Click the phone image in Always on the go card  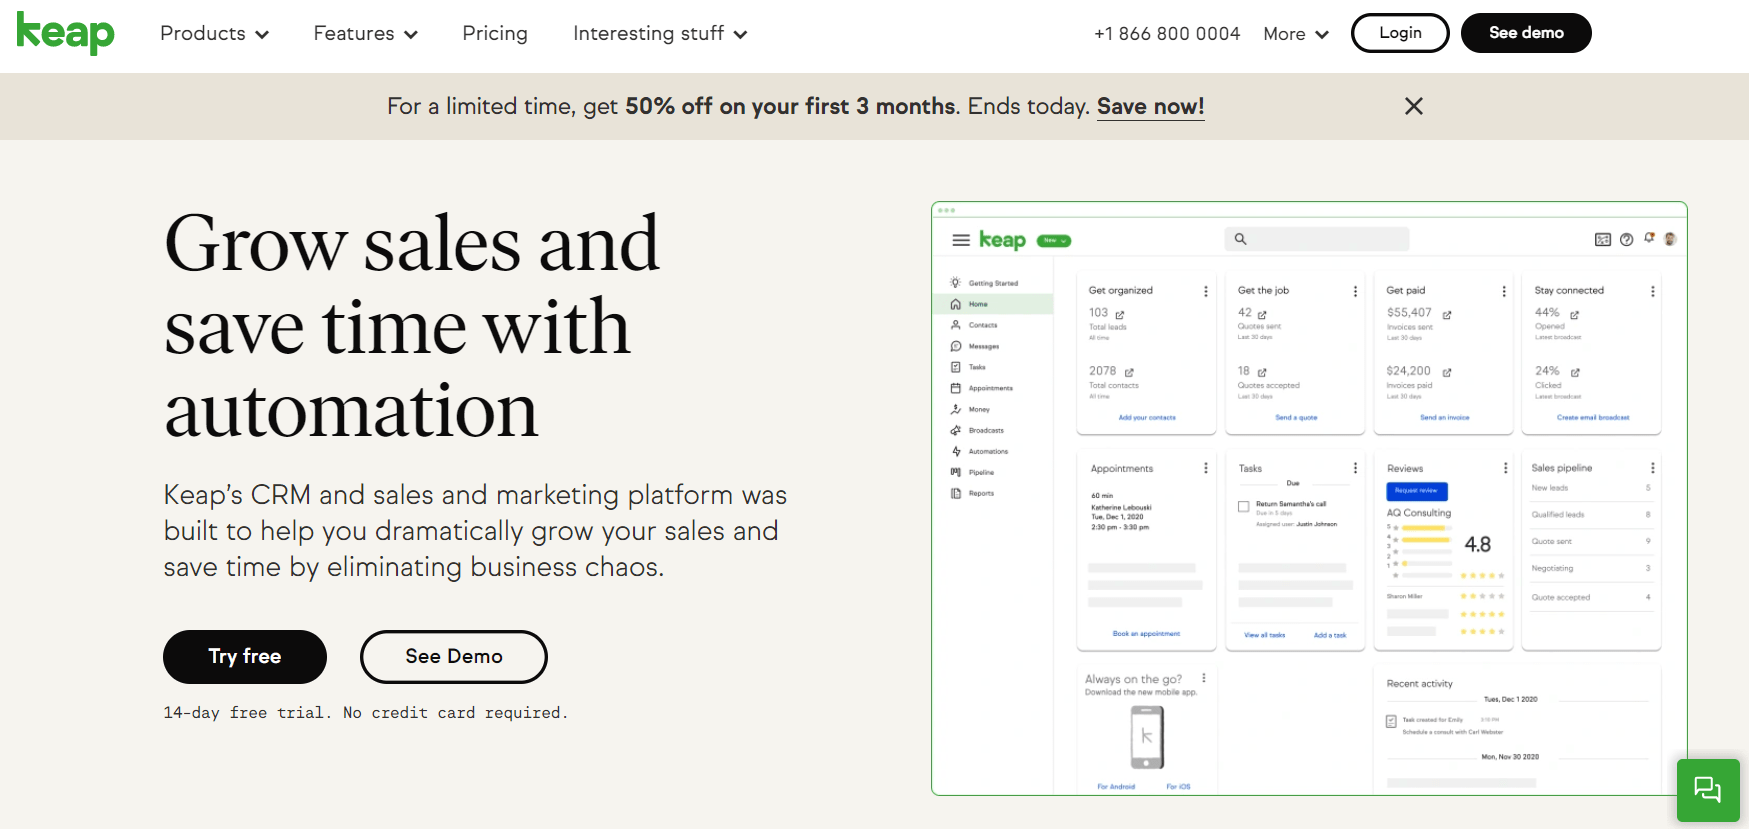[1147, 737]
